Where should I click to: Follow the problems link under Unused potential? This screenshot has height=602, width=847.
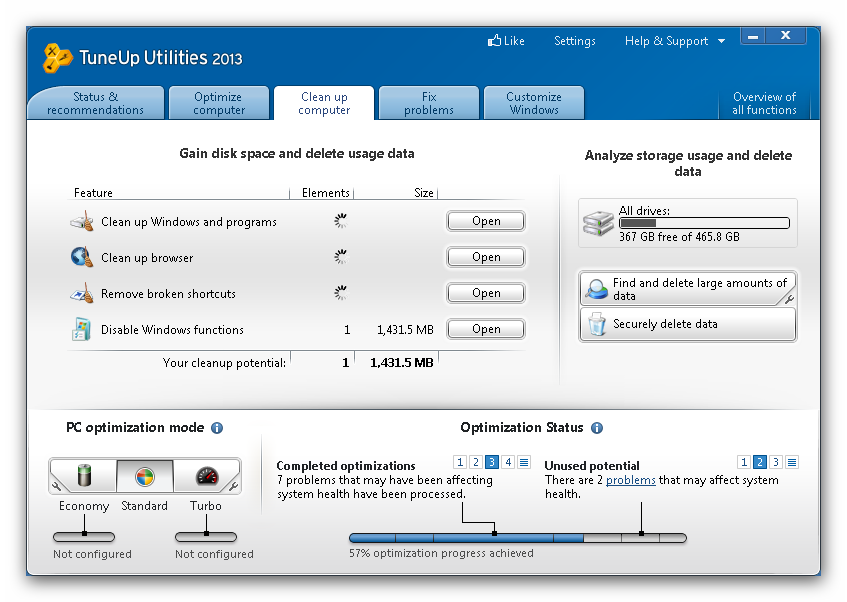pyautogui.click(x=630, y=480)
